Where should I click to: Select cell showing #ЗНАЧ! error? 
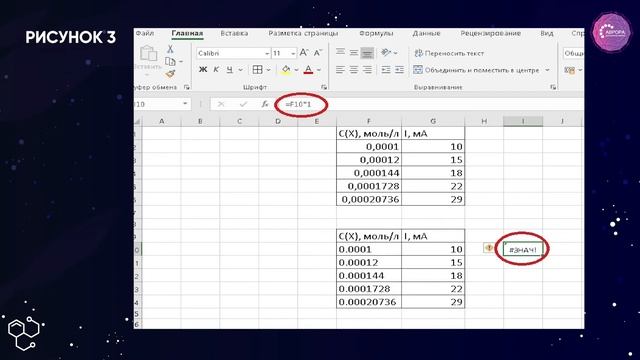click(x=523, y=249)
